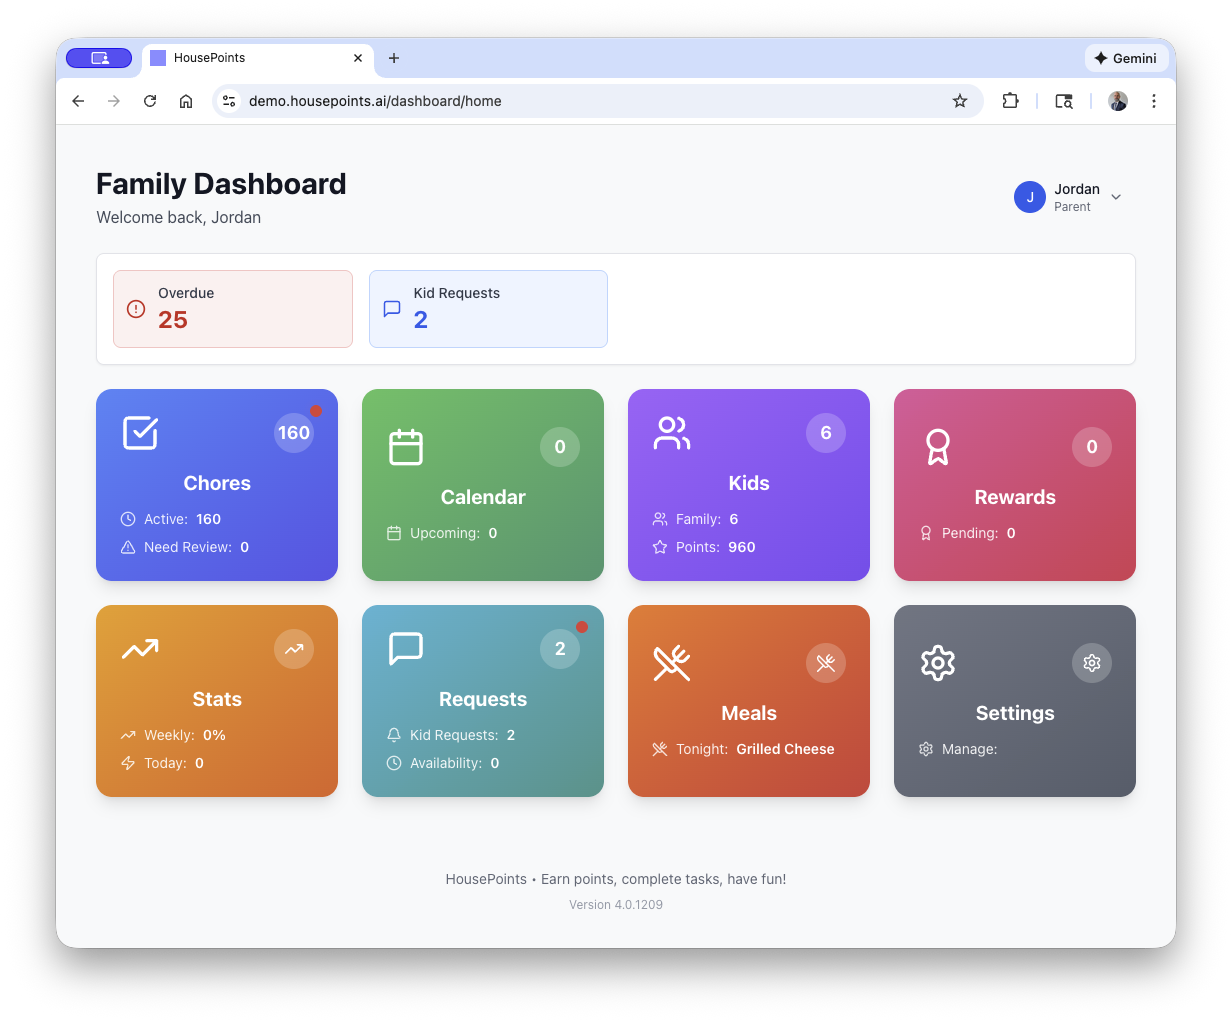Open the Stats card title
The image size is (1232, 1022).
click(x=217, y=699)
